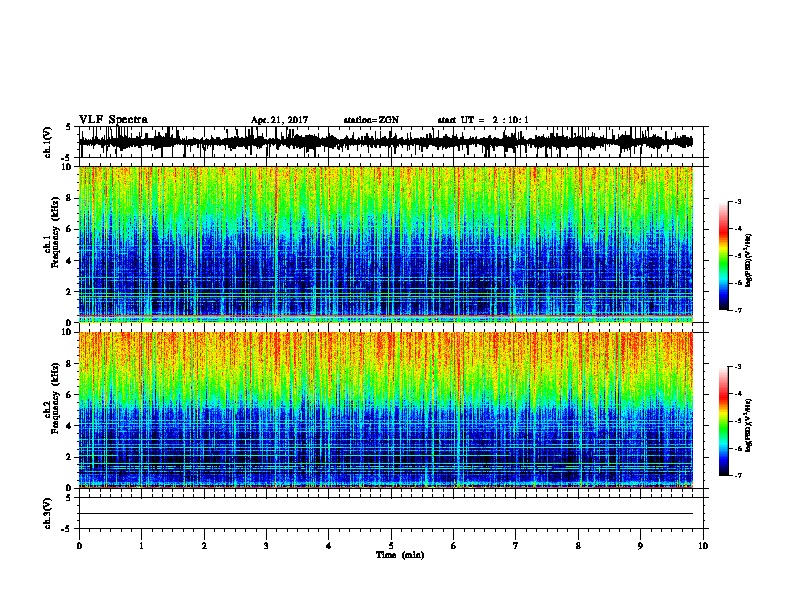
Task: Click the ch.2 spectrogram color bar
Action: (724, 421)
